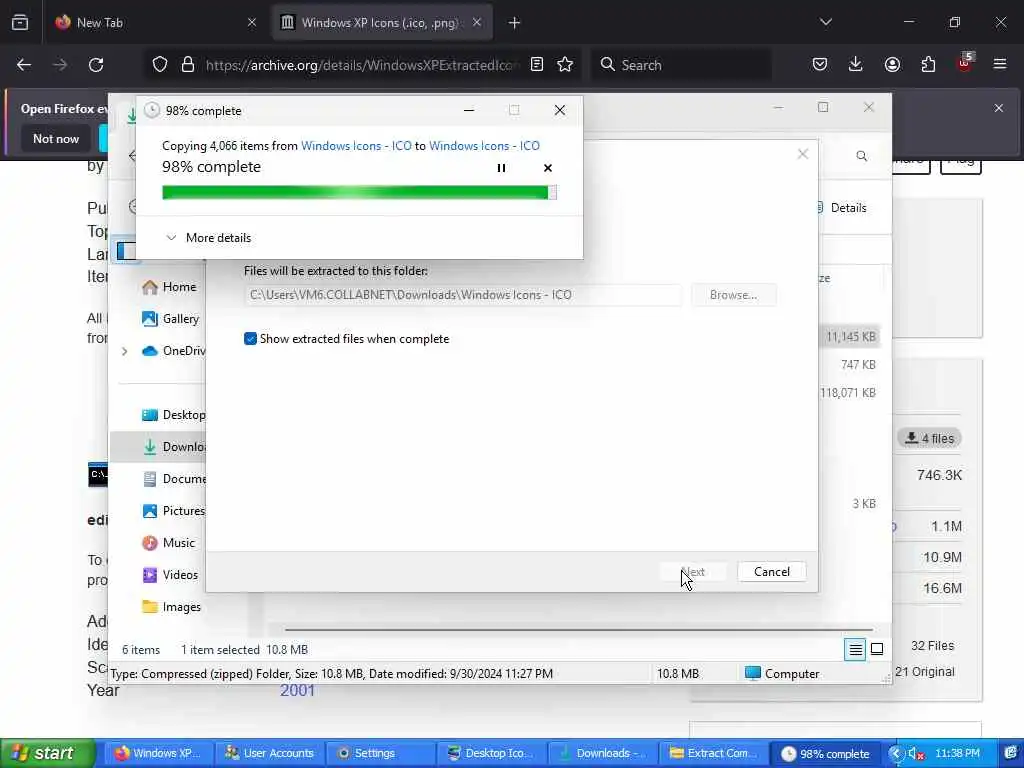Open a new Firefox tab
1024x768 pixels.
[515, 23]
